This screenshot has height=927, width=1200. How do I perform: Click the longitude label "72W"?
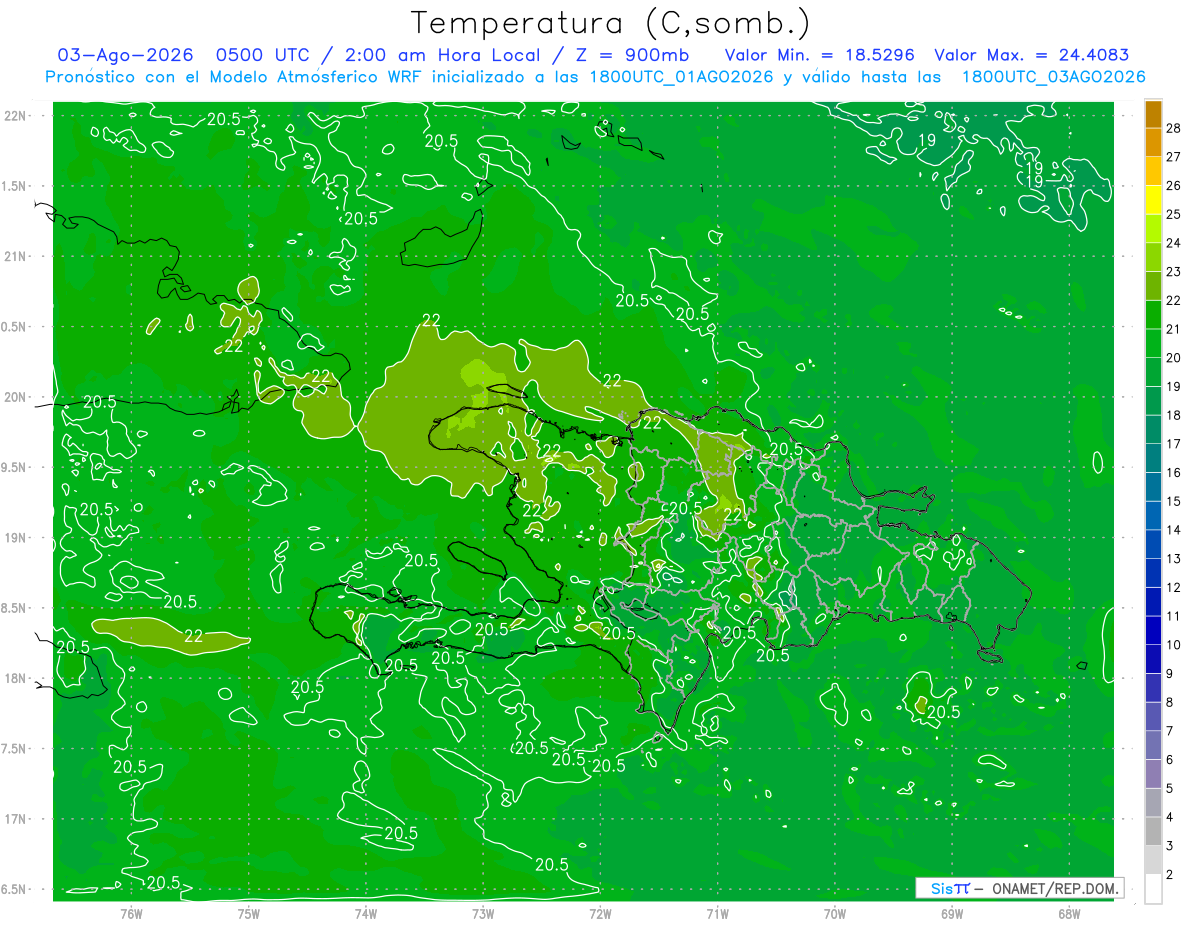[x=600, y=913]
